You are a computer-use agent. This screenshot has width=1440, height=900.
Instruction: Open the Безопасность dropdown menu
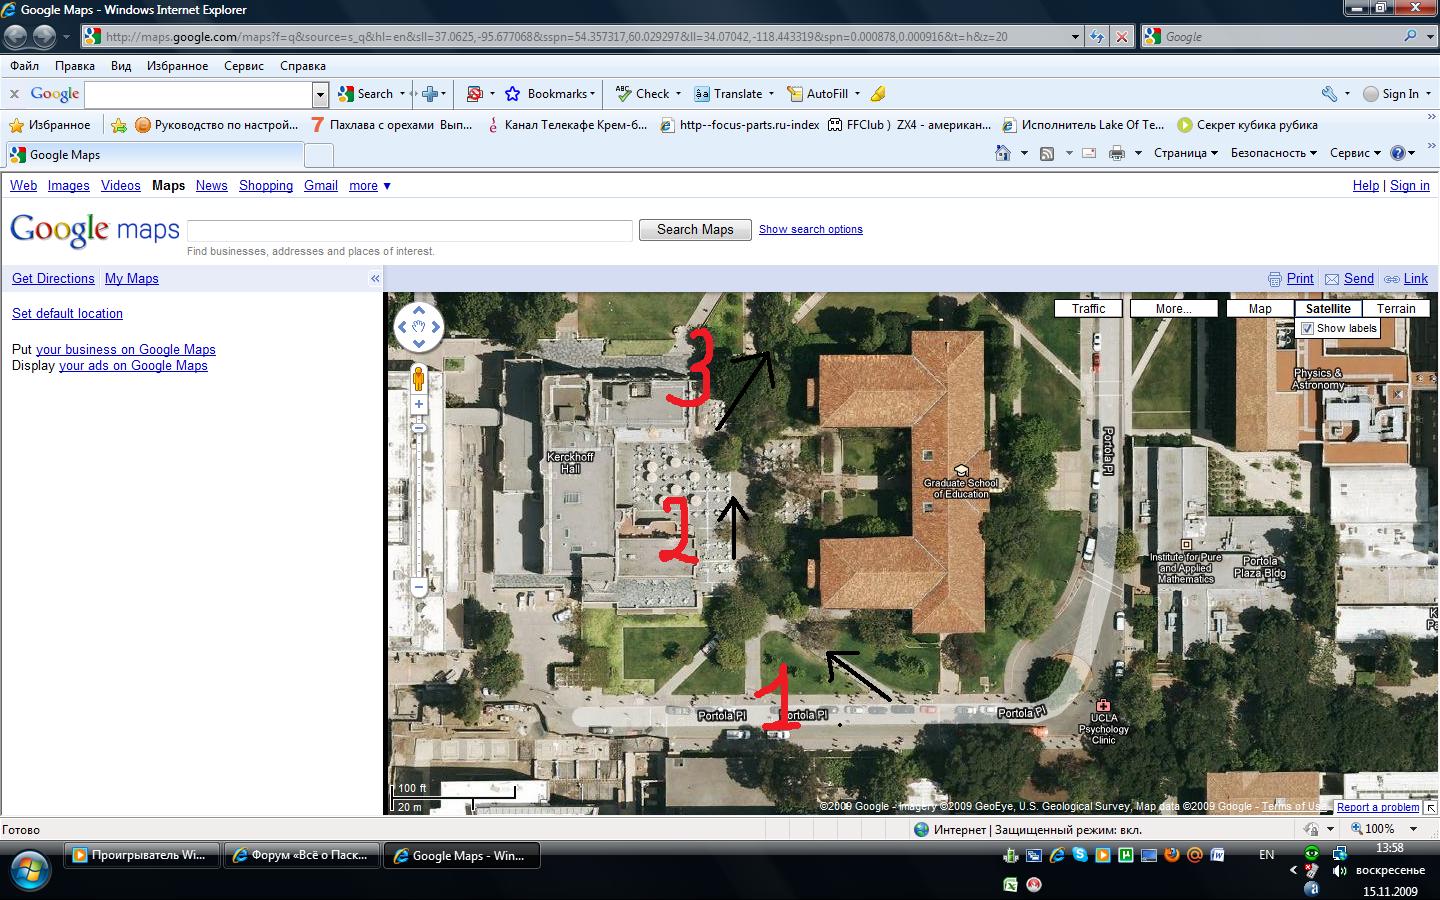click(1273, 153)
